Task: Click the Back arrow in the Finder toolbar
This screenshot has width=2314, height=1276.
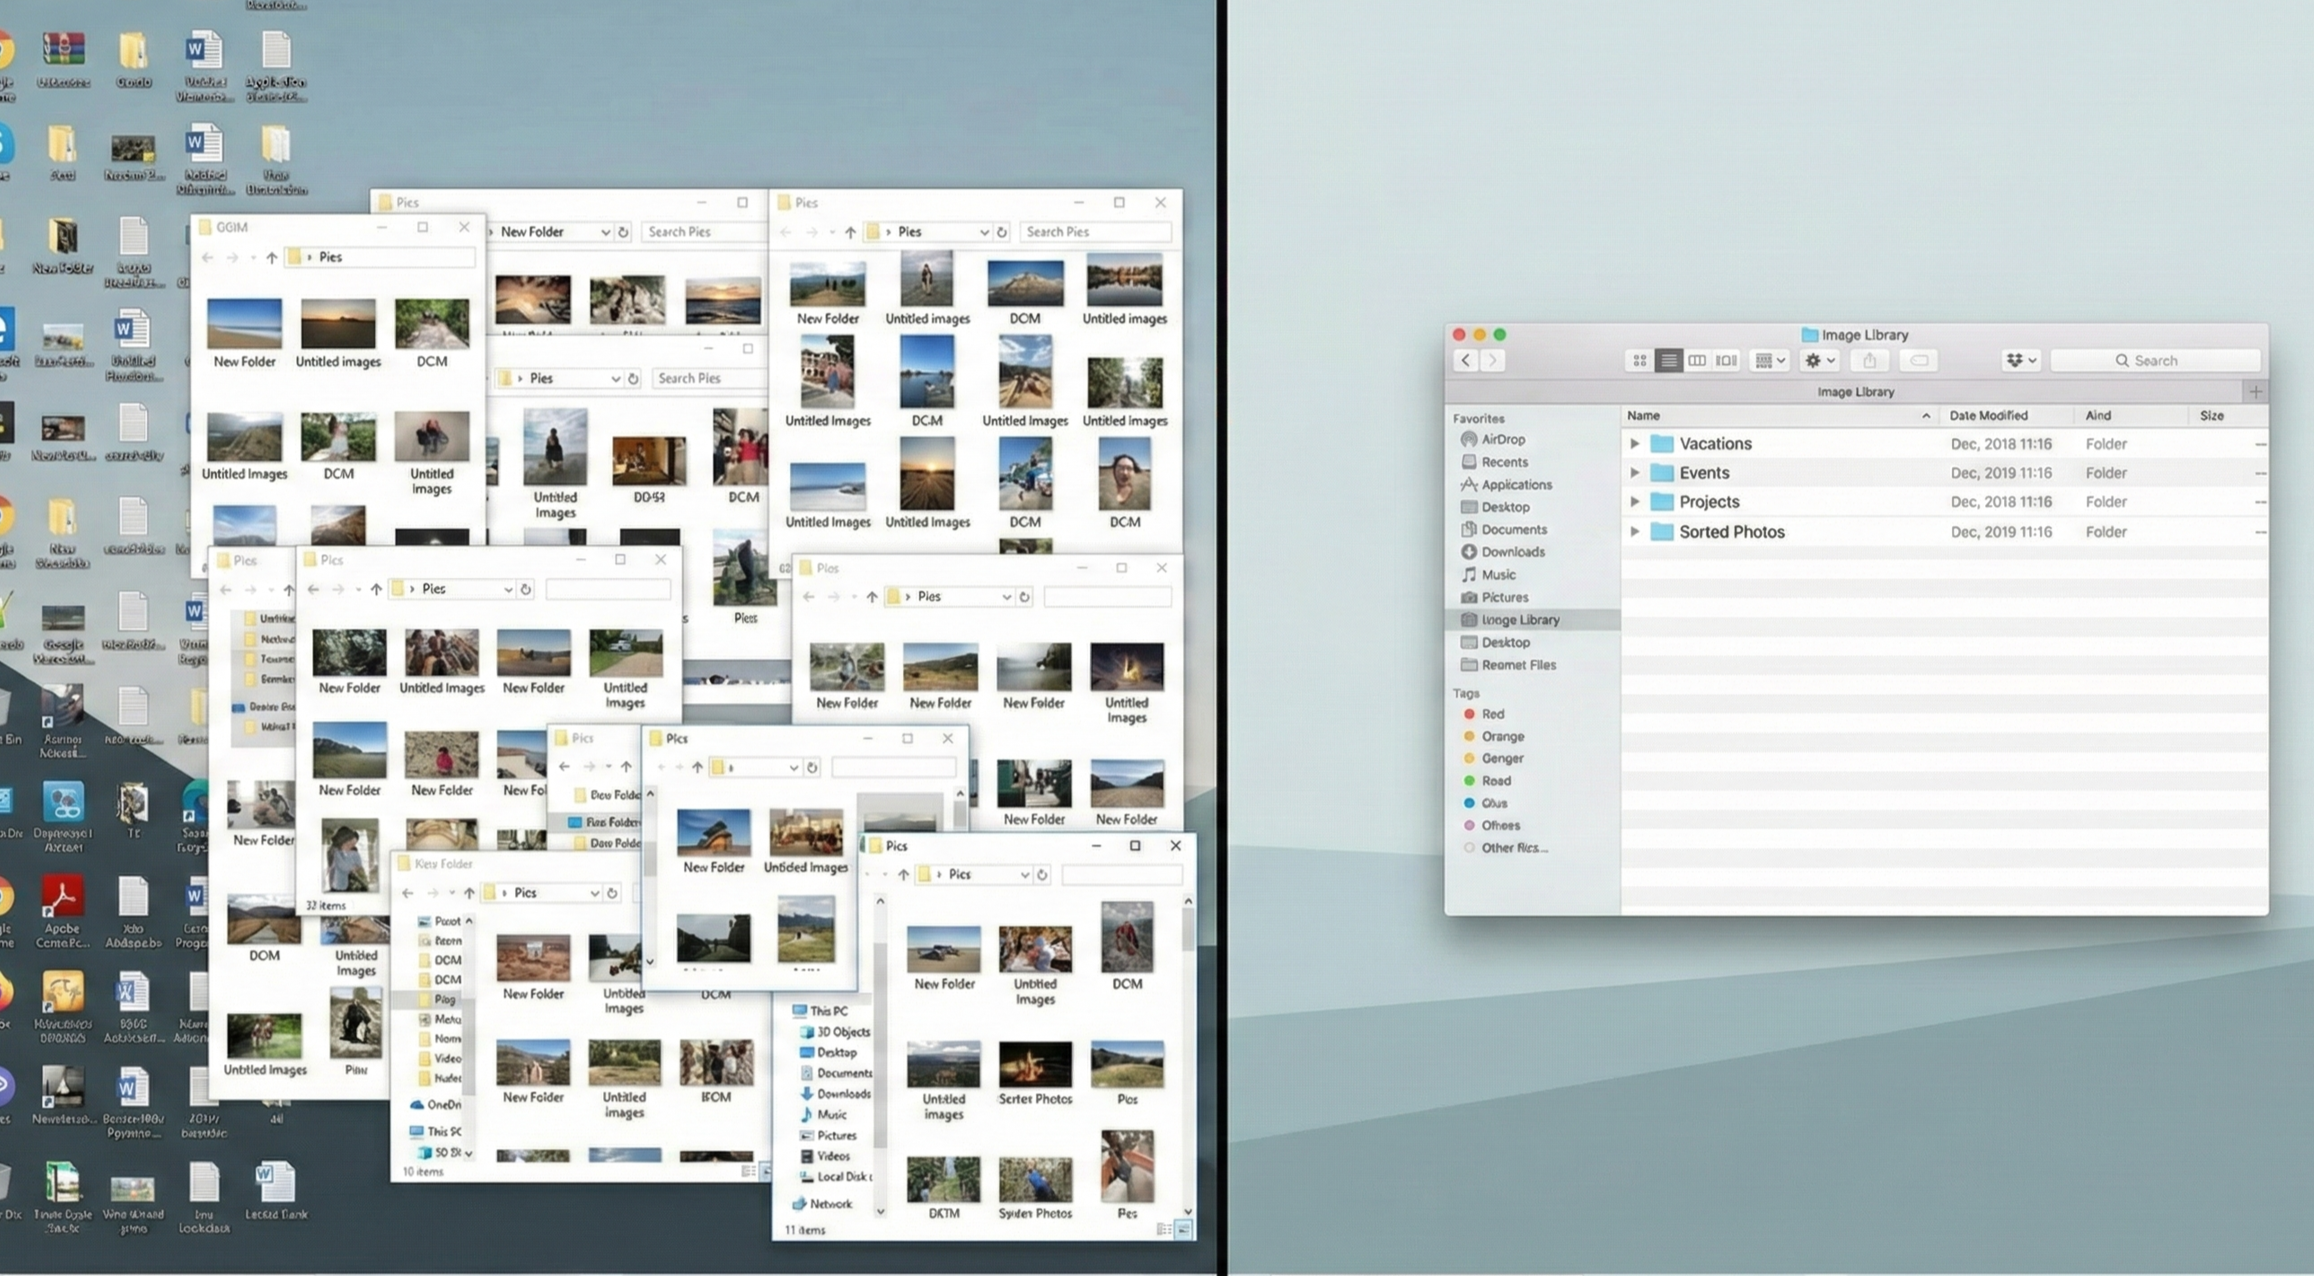Action: (x=1466, y=360)
